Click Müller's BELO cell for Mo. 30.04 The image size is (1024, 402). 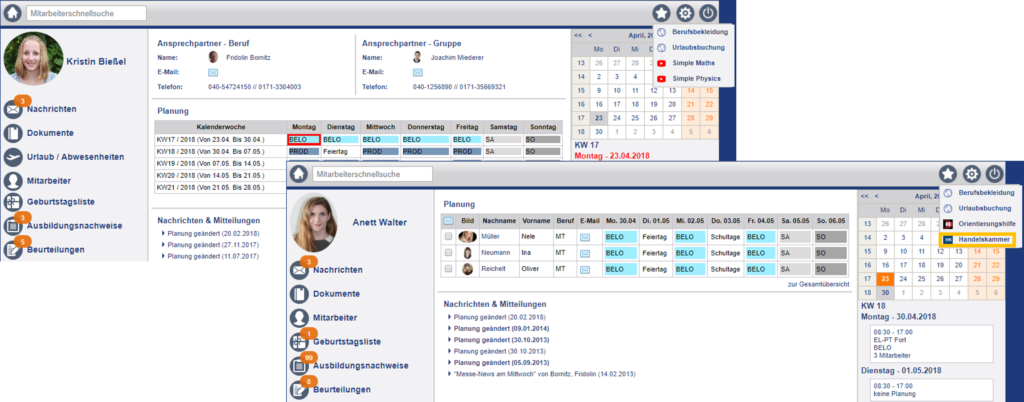click(621, 237)
